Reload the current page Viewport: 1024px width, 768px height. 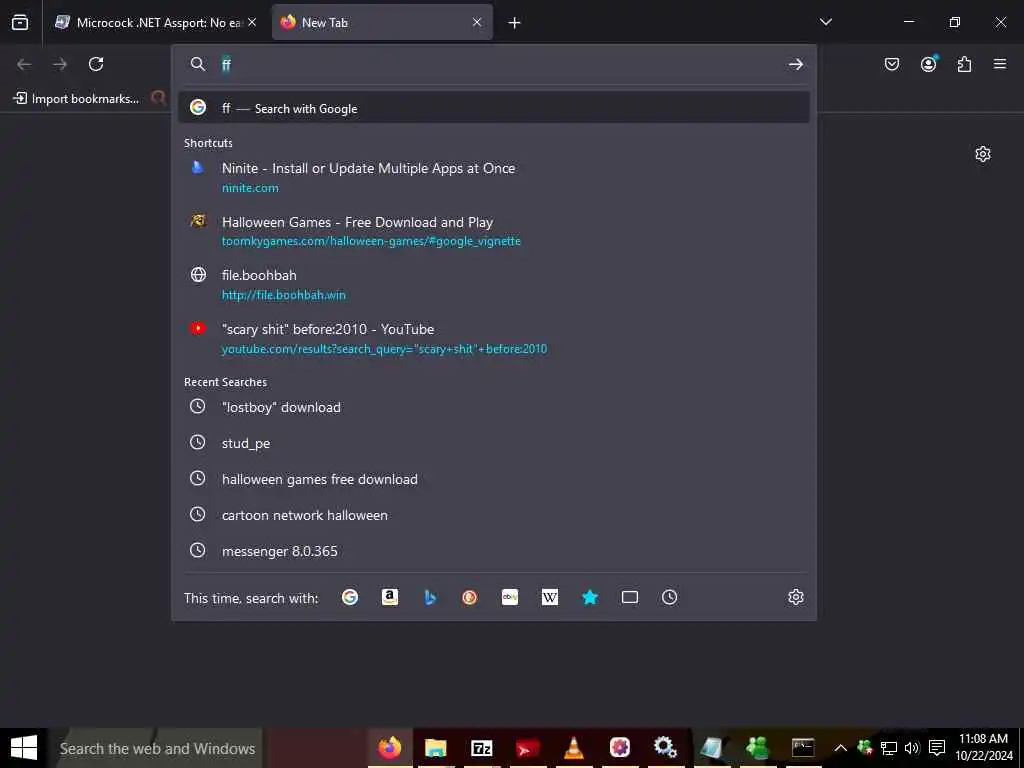click(x=96, y=64)
